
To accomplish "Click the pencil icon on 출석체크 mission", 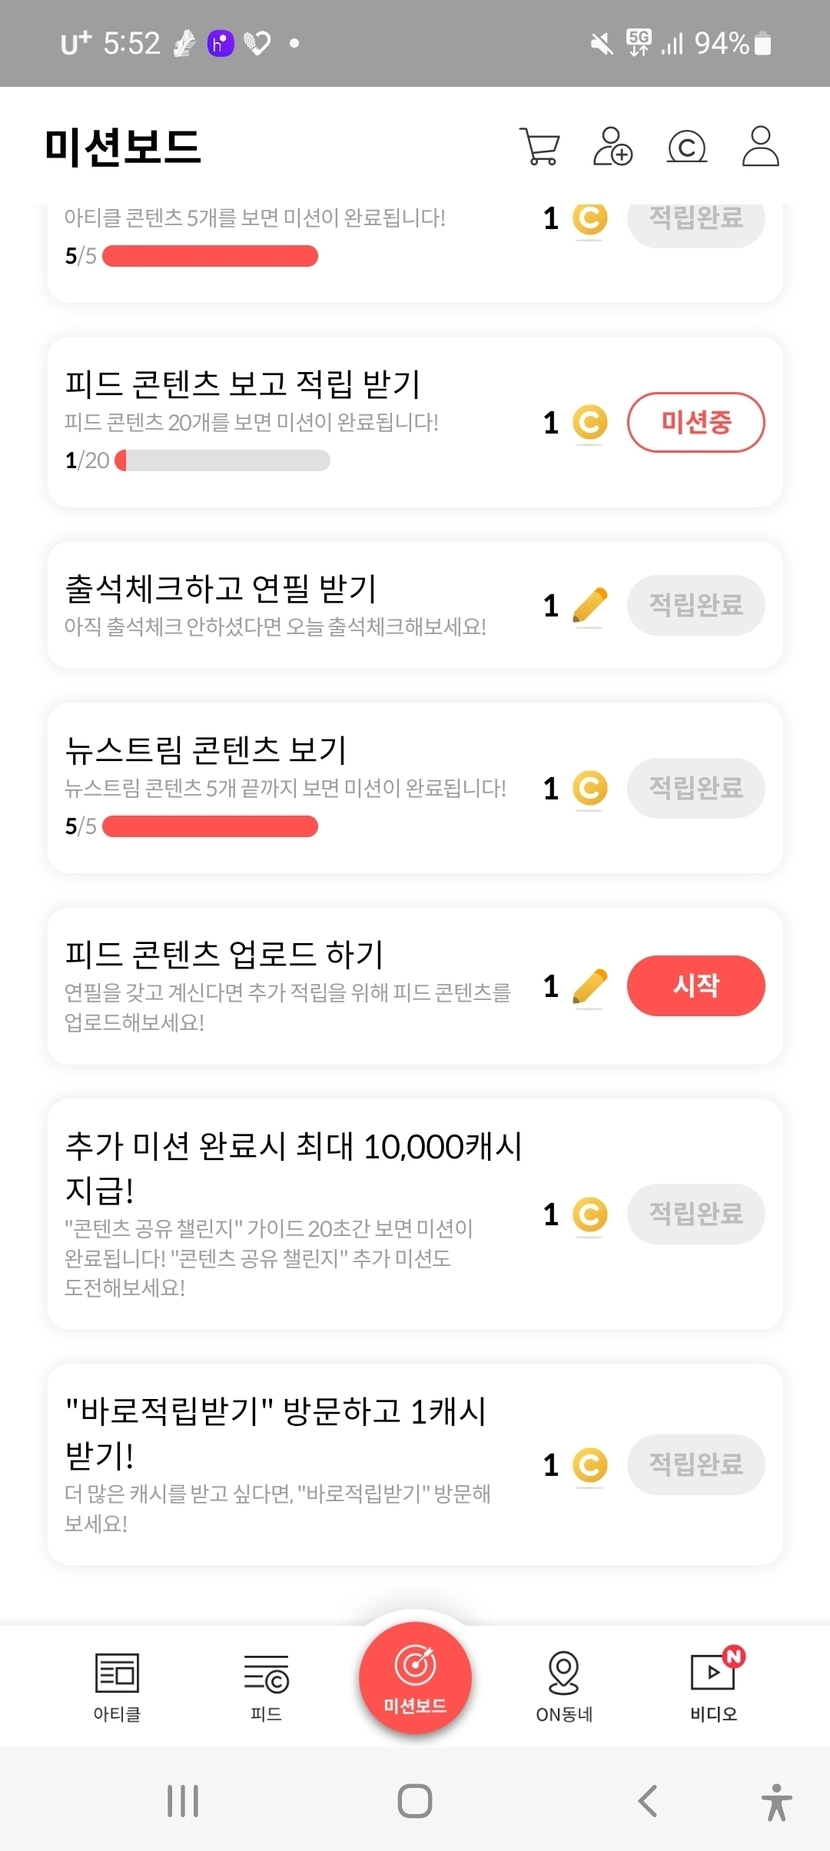I will coord(590,605).
